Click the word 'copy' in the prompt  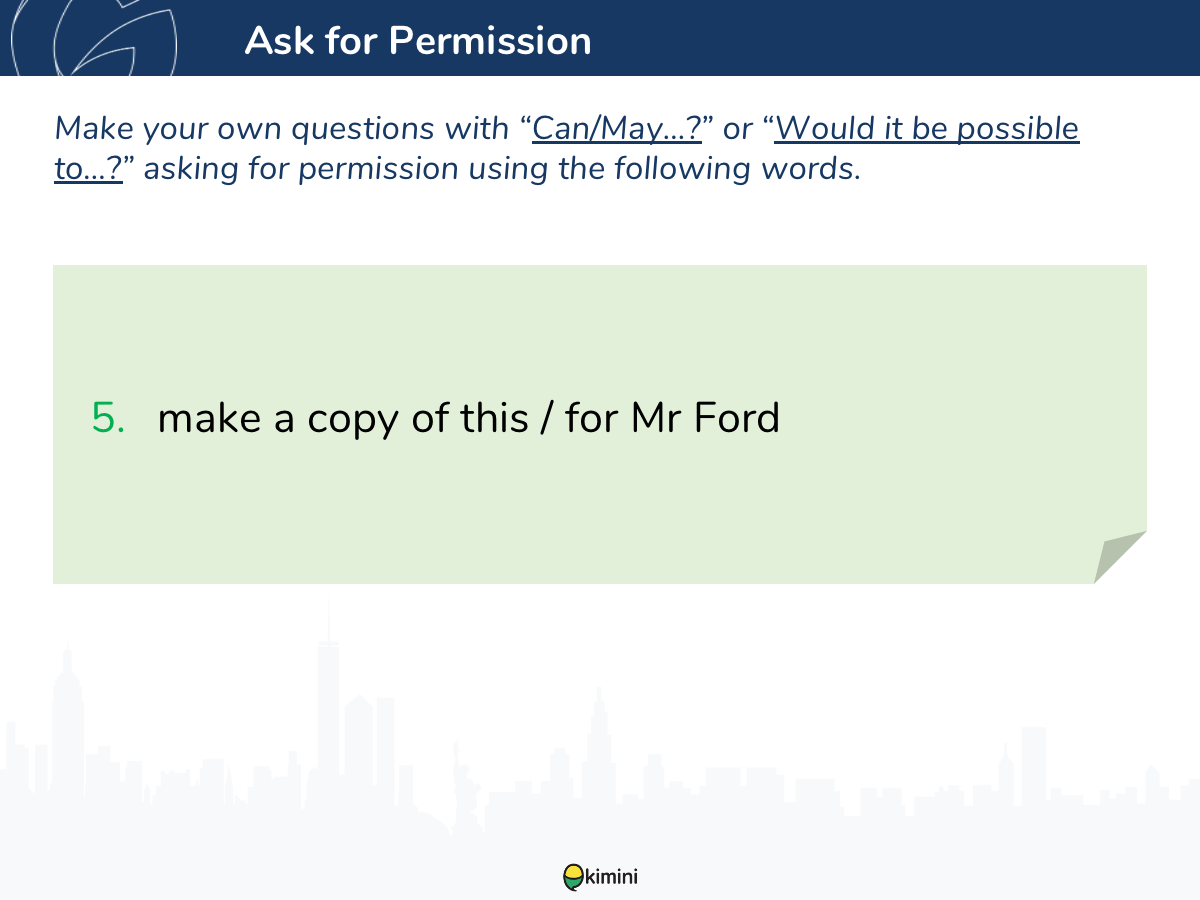tap(353, 419)
